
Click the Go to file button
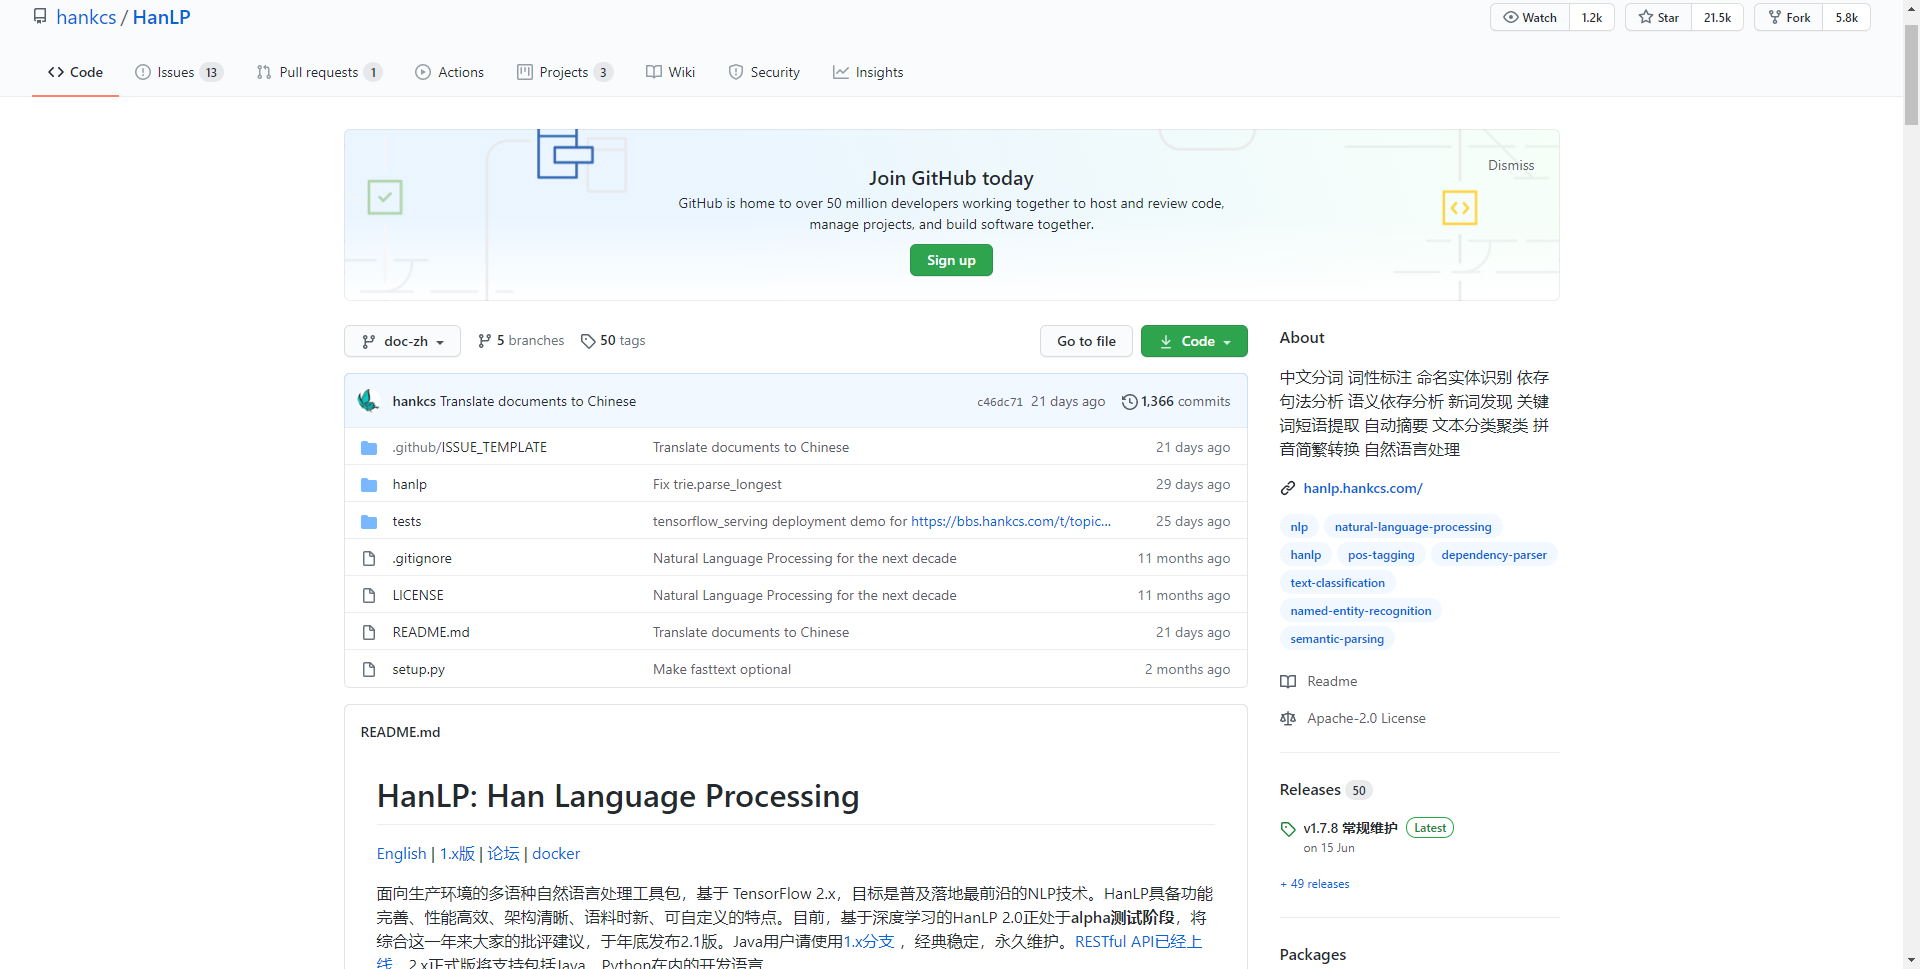click(x=1086, y=341)
